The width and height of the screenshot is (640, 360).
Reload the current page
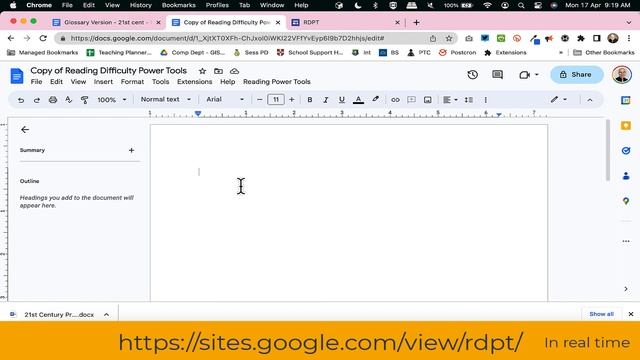(43, 38)
